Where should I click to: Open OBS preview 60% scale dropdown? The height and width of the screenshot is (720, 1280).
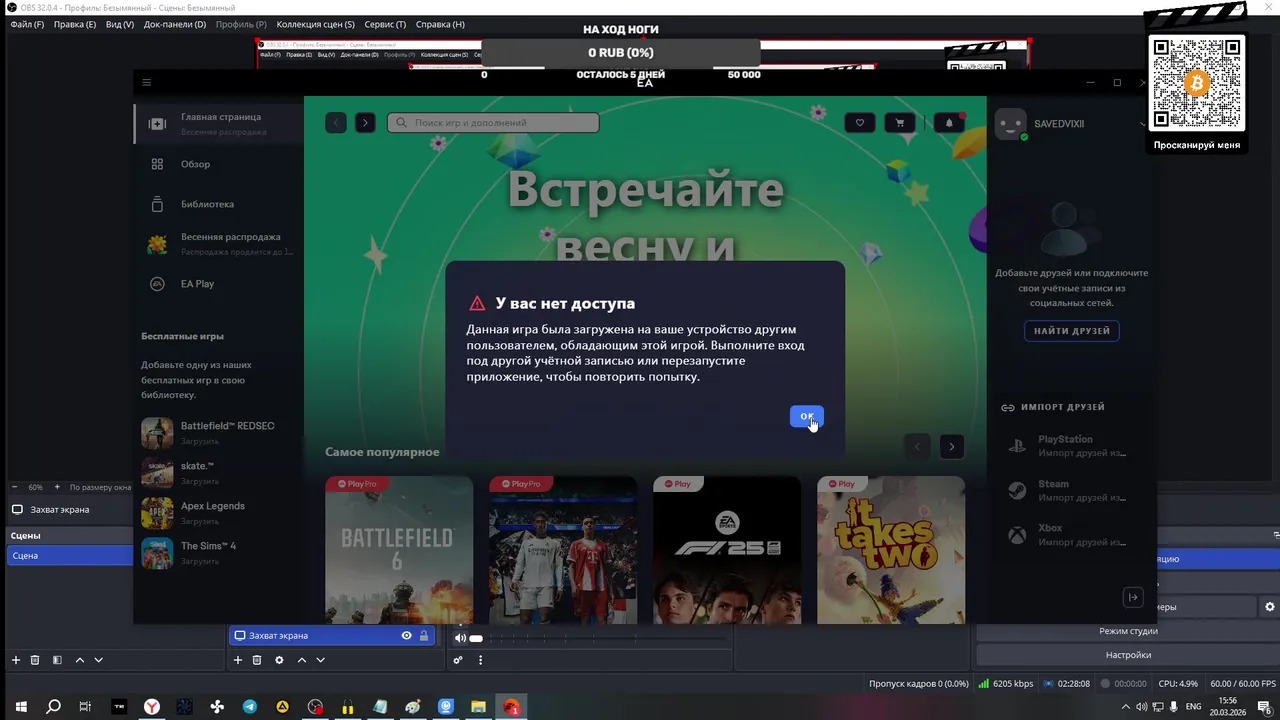click(35, 487)
